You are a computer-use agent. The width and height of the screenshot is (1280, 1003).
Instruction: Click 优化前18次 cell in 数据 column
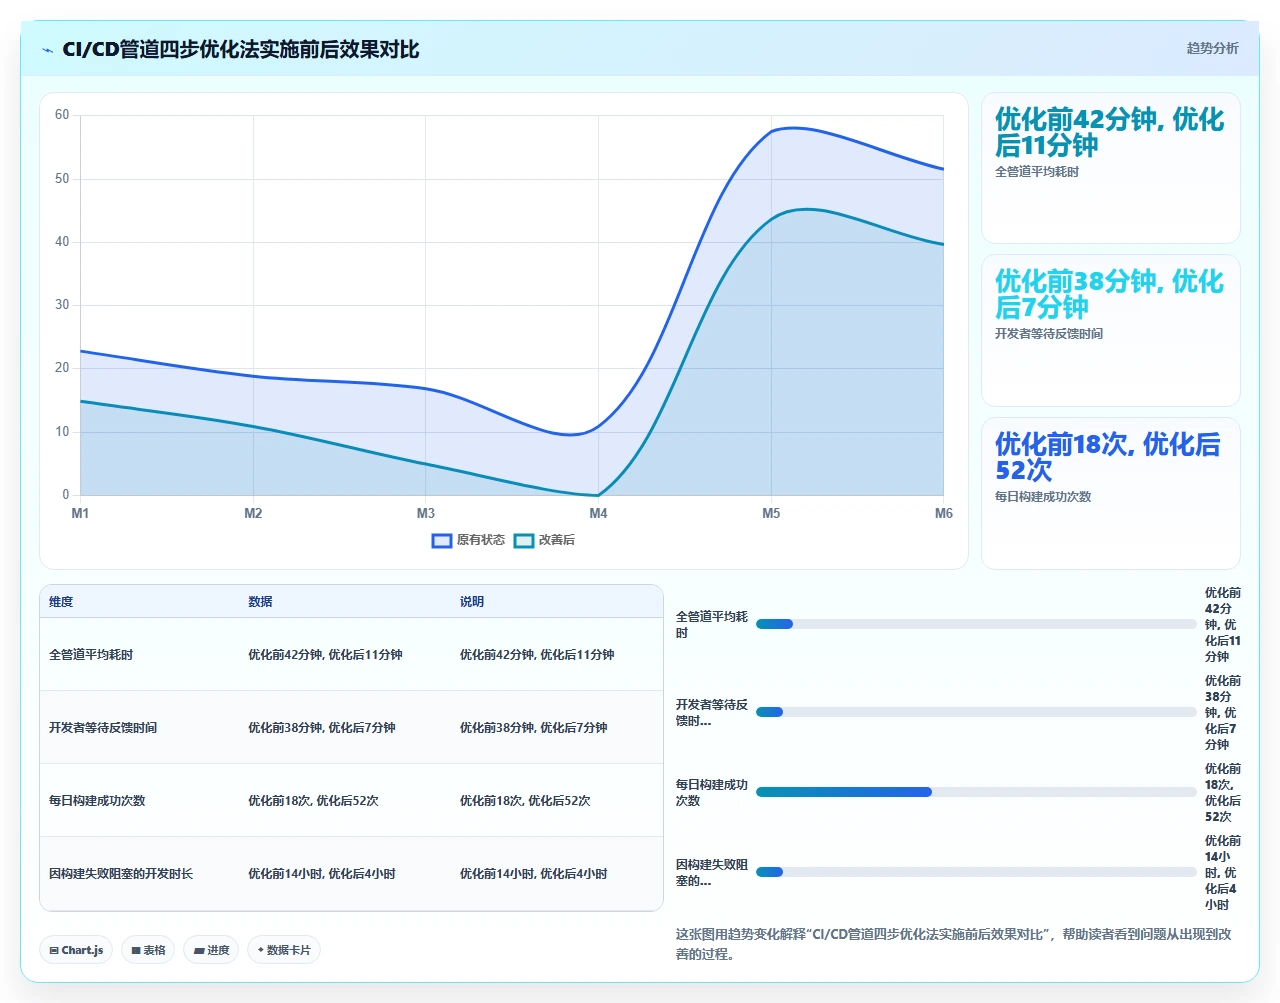313,801
